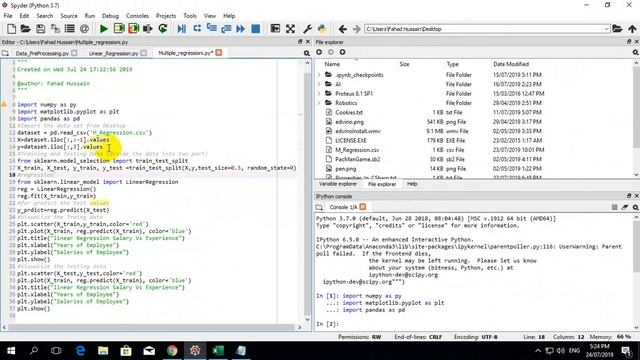Change to the parent directory
The width and height of the screenshot is (640, 360).
(x=632, y=29)
